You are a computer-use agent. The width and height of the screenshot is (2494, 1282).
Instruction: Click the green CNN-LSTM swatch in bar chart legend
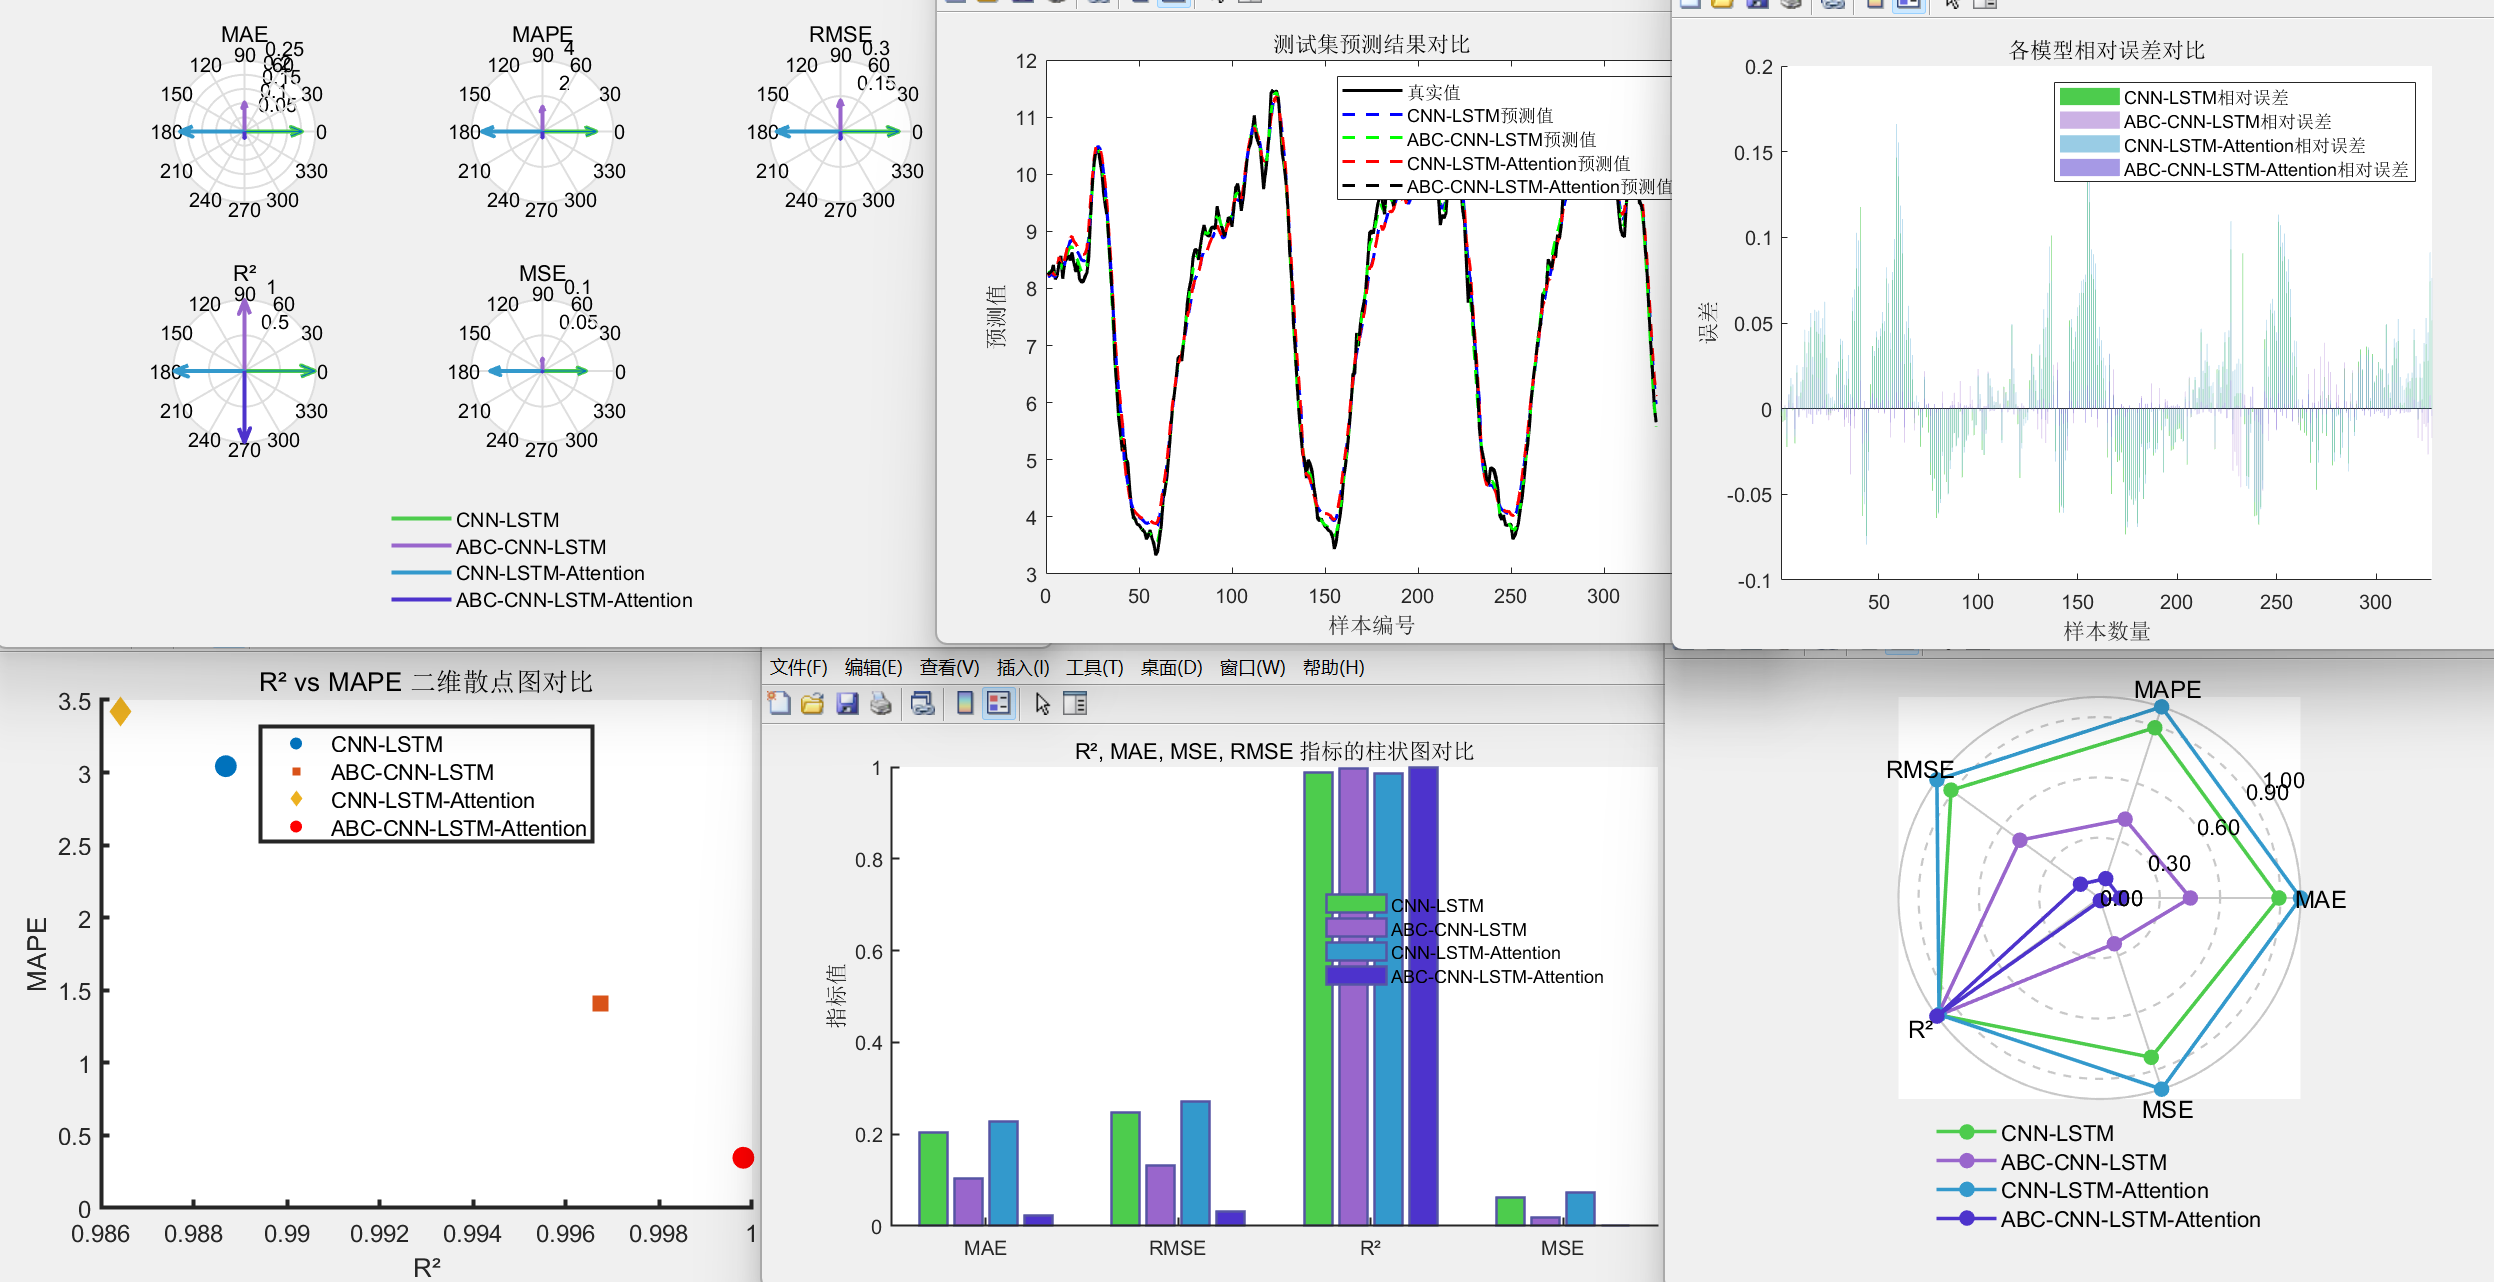tap(1356, 904)
